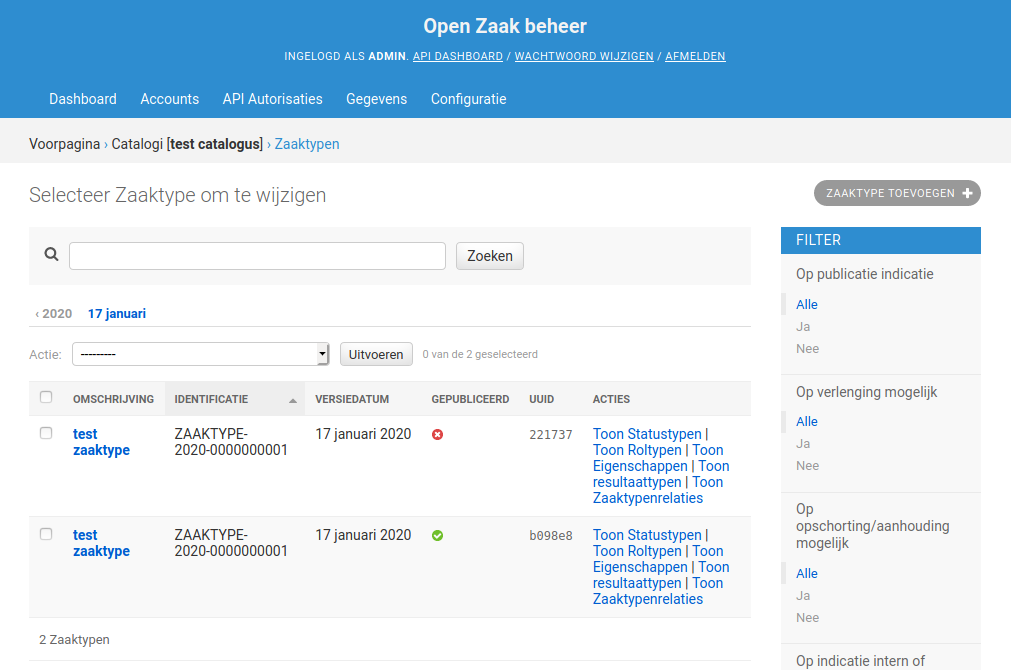Click Identificatie column sort arrow
This screenshot has height=670, width=1011.
click(293, 400)
